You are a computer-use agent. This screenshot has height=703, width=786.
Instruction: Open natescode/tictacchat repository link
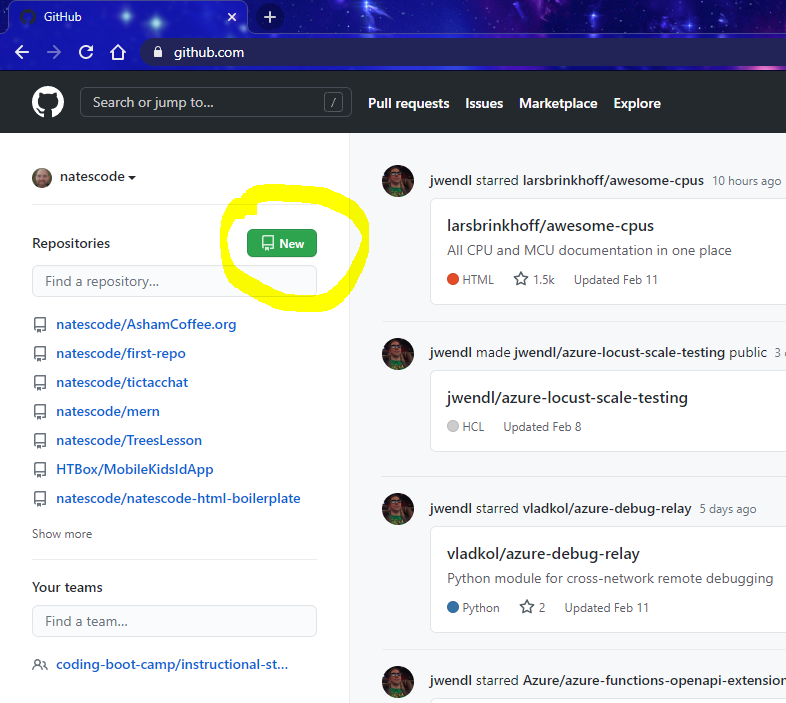(x=122, y=383)
